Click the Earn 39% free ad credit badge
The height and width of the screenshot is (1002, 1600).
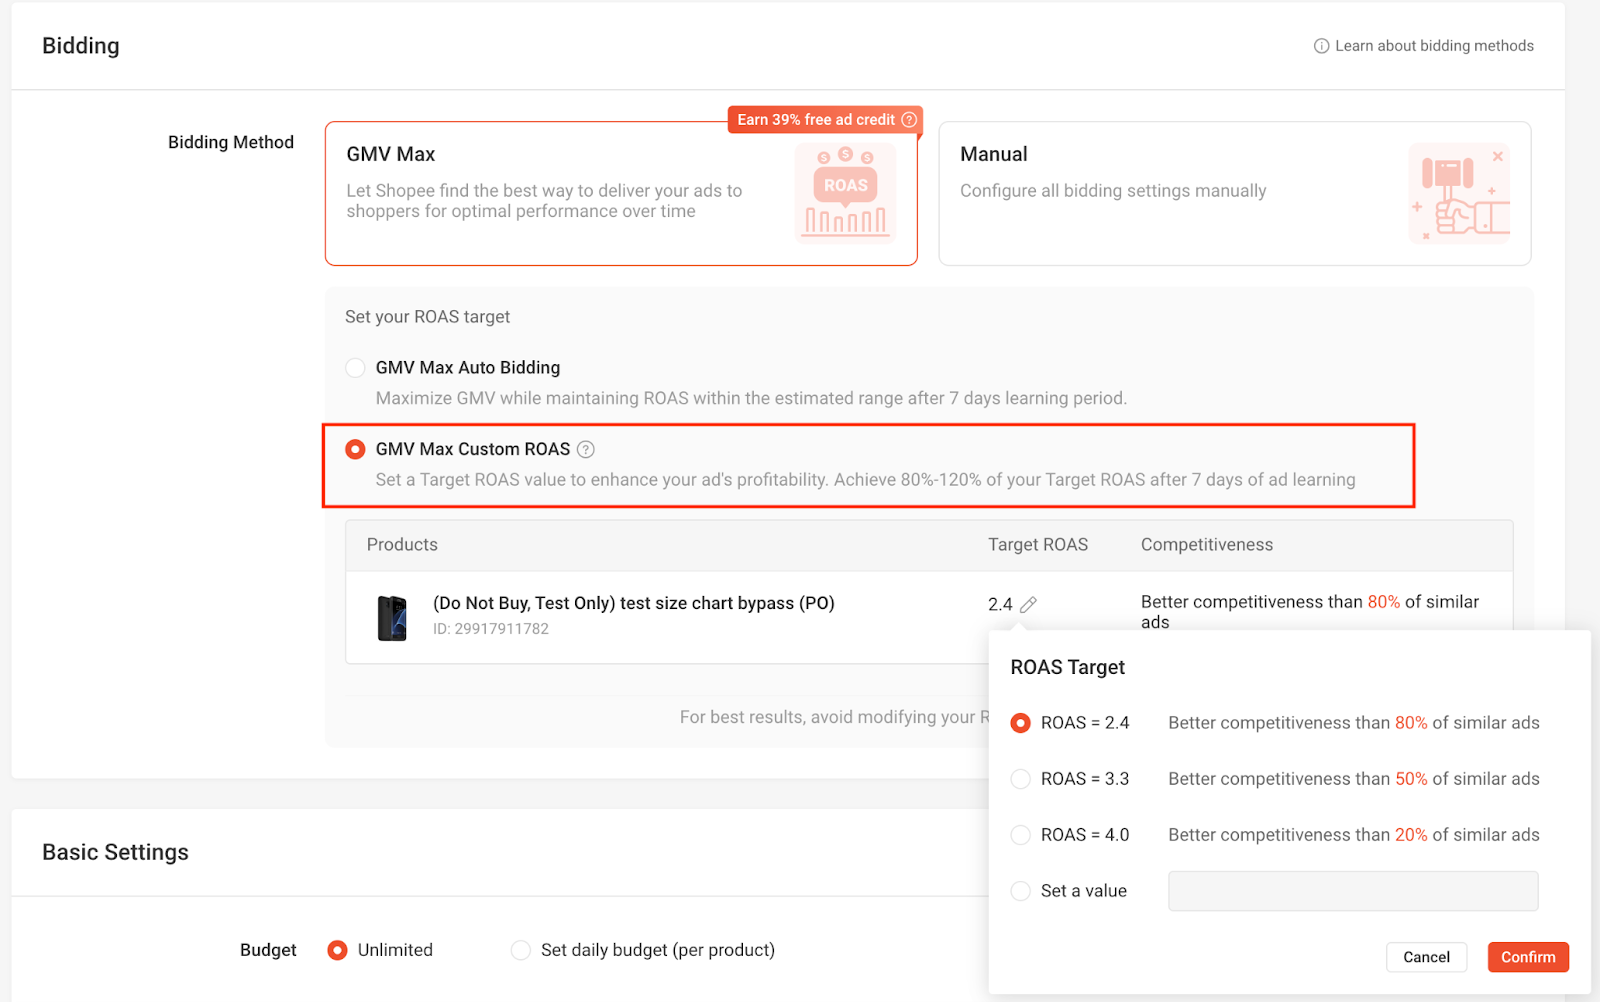click(825, 120)
